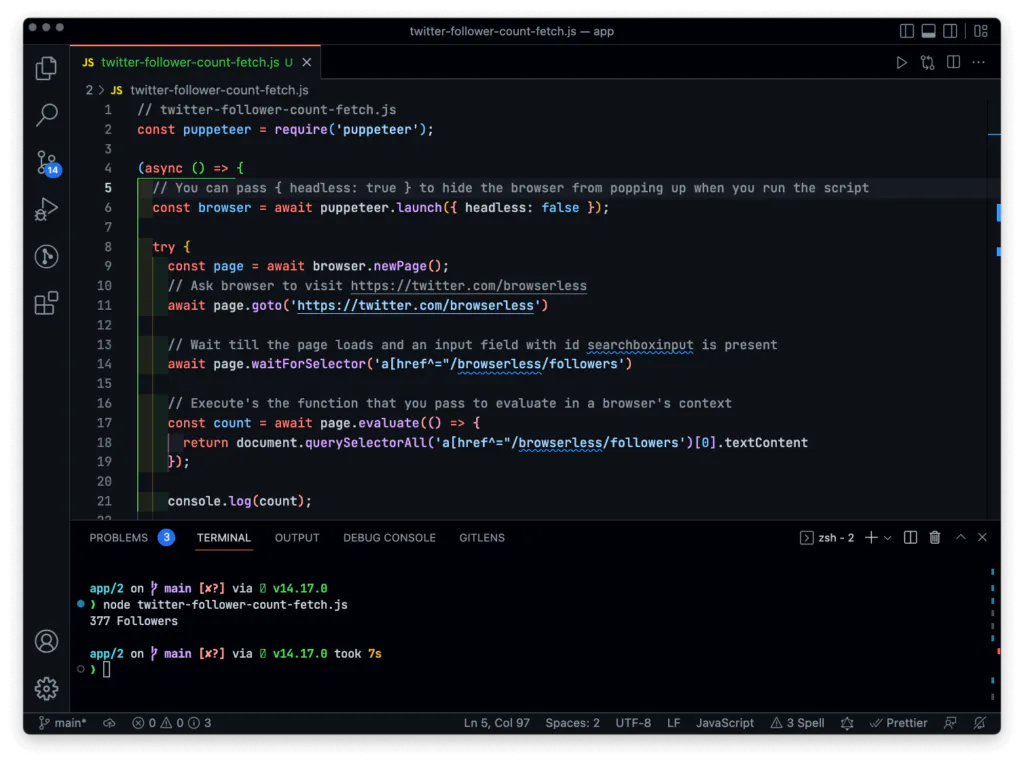Viewport: 1024px width, 763px height.
Task: Click line number 8 in gutter
Action: (108, 247)
